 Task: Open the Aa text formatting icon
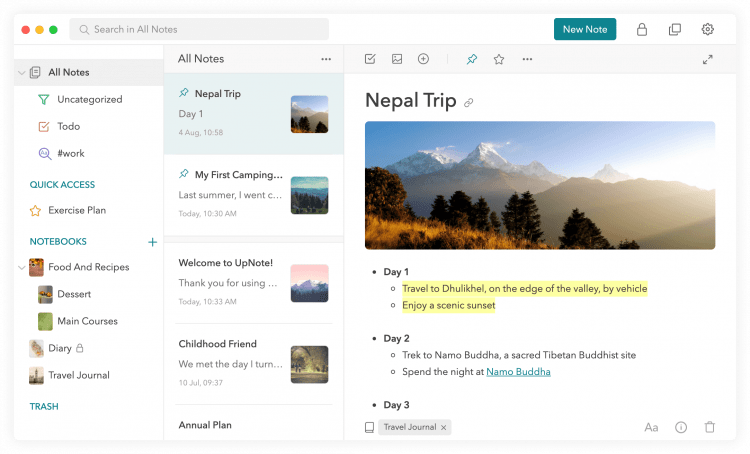pyautogui.click(x=651, y=427)
